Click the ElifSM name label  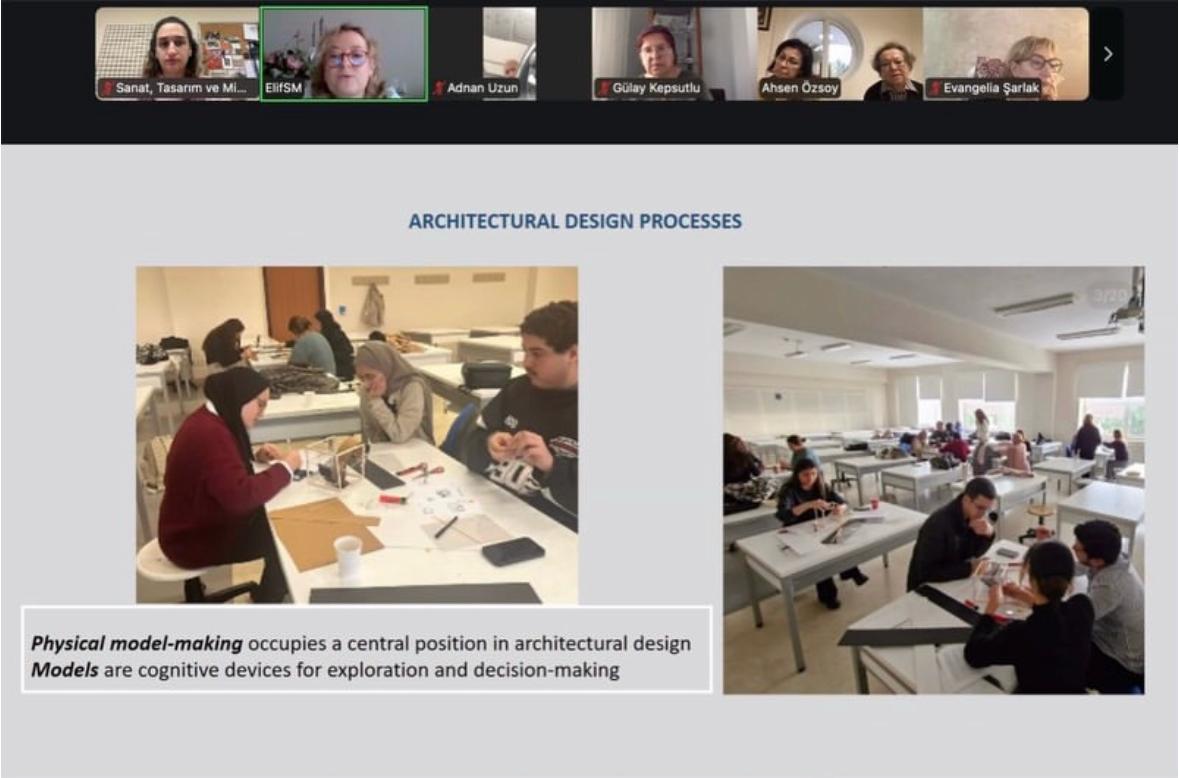(x=283, y=88)
